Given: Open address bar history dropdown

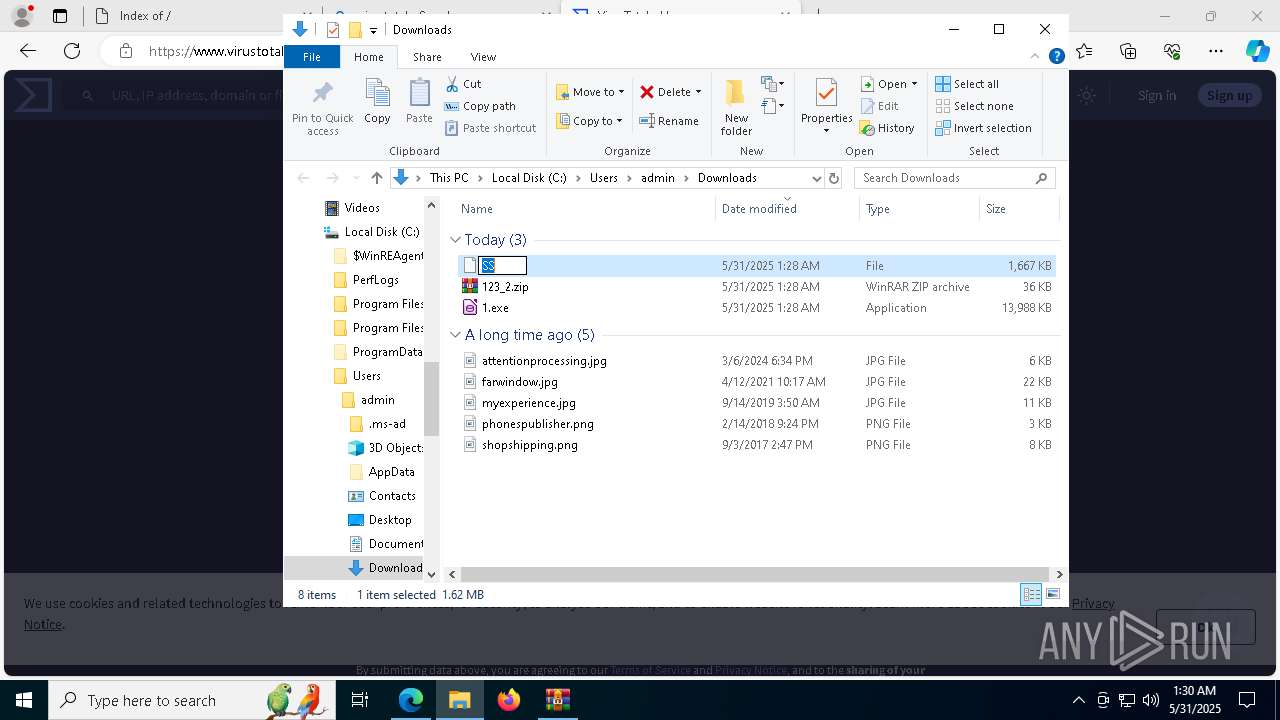Looking at the screenshot, I should (x=816, y=178).
